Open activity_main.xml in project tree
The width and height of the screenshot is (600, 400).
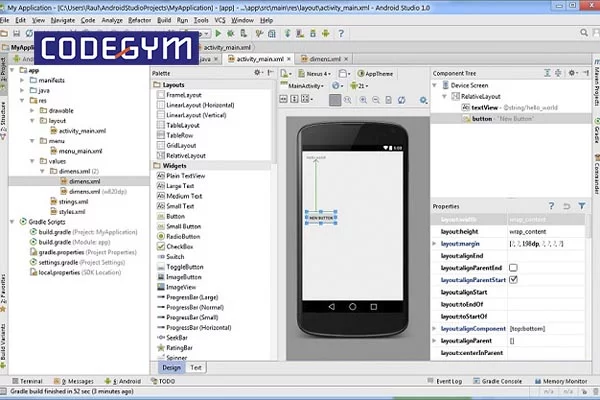pos(78,131)
